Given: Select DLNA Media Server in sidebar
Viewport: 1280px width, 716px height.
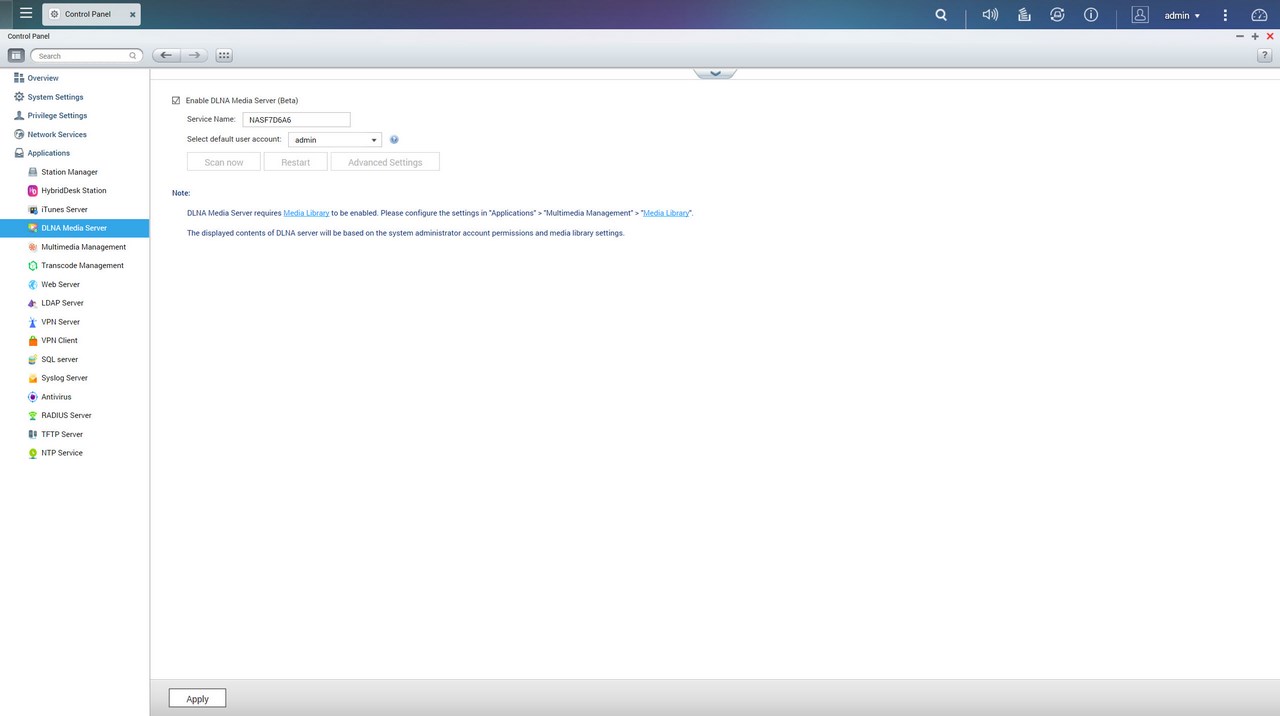Looking at the screenshot, I should [74, 228].
